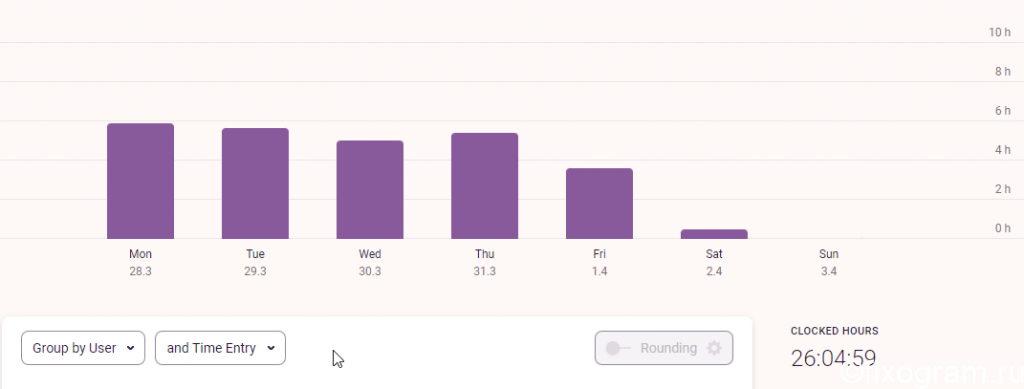Click the Clocked Hours total 26:04:59
Image resolution: width=1024 pixels, height=389 pixels.
tap(833, 358)
